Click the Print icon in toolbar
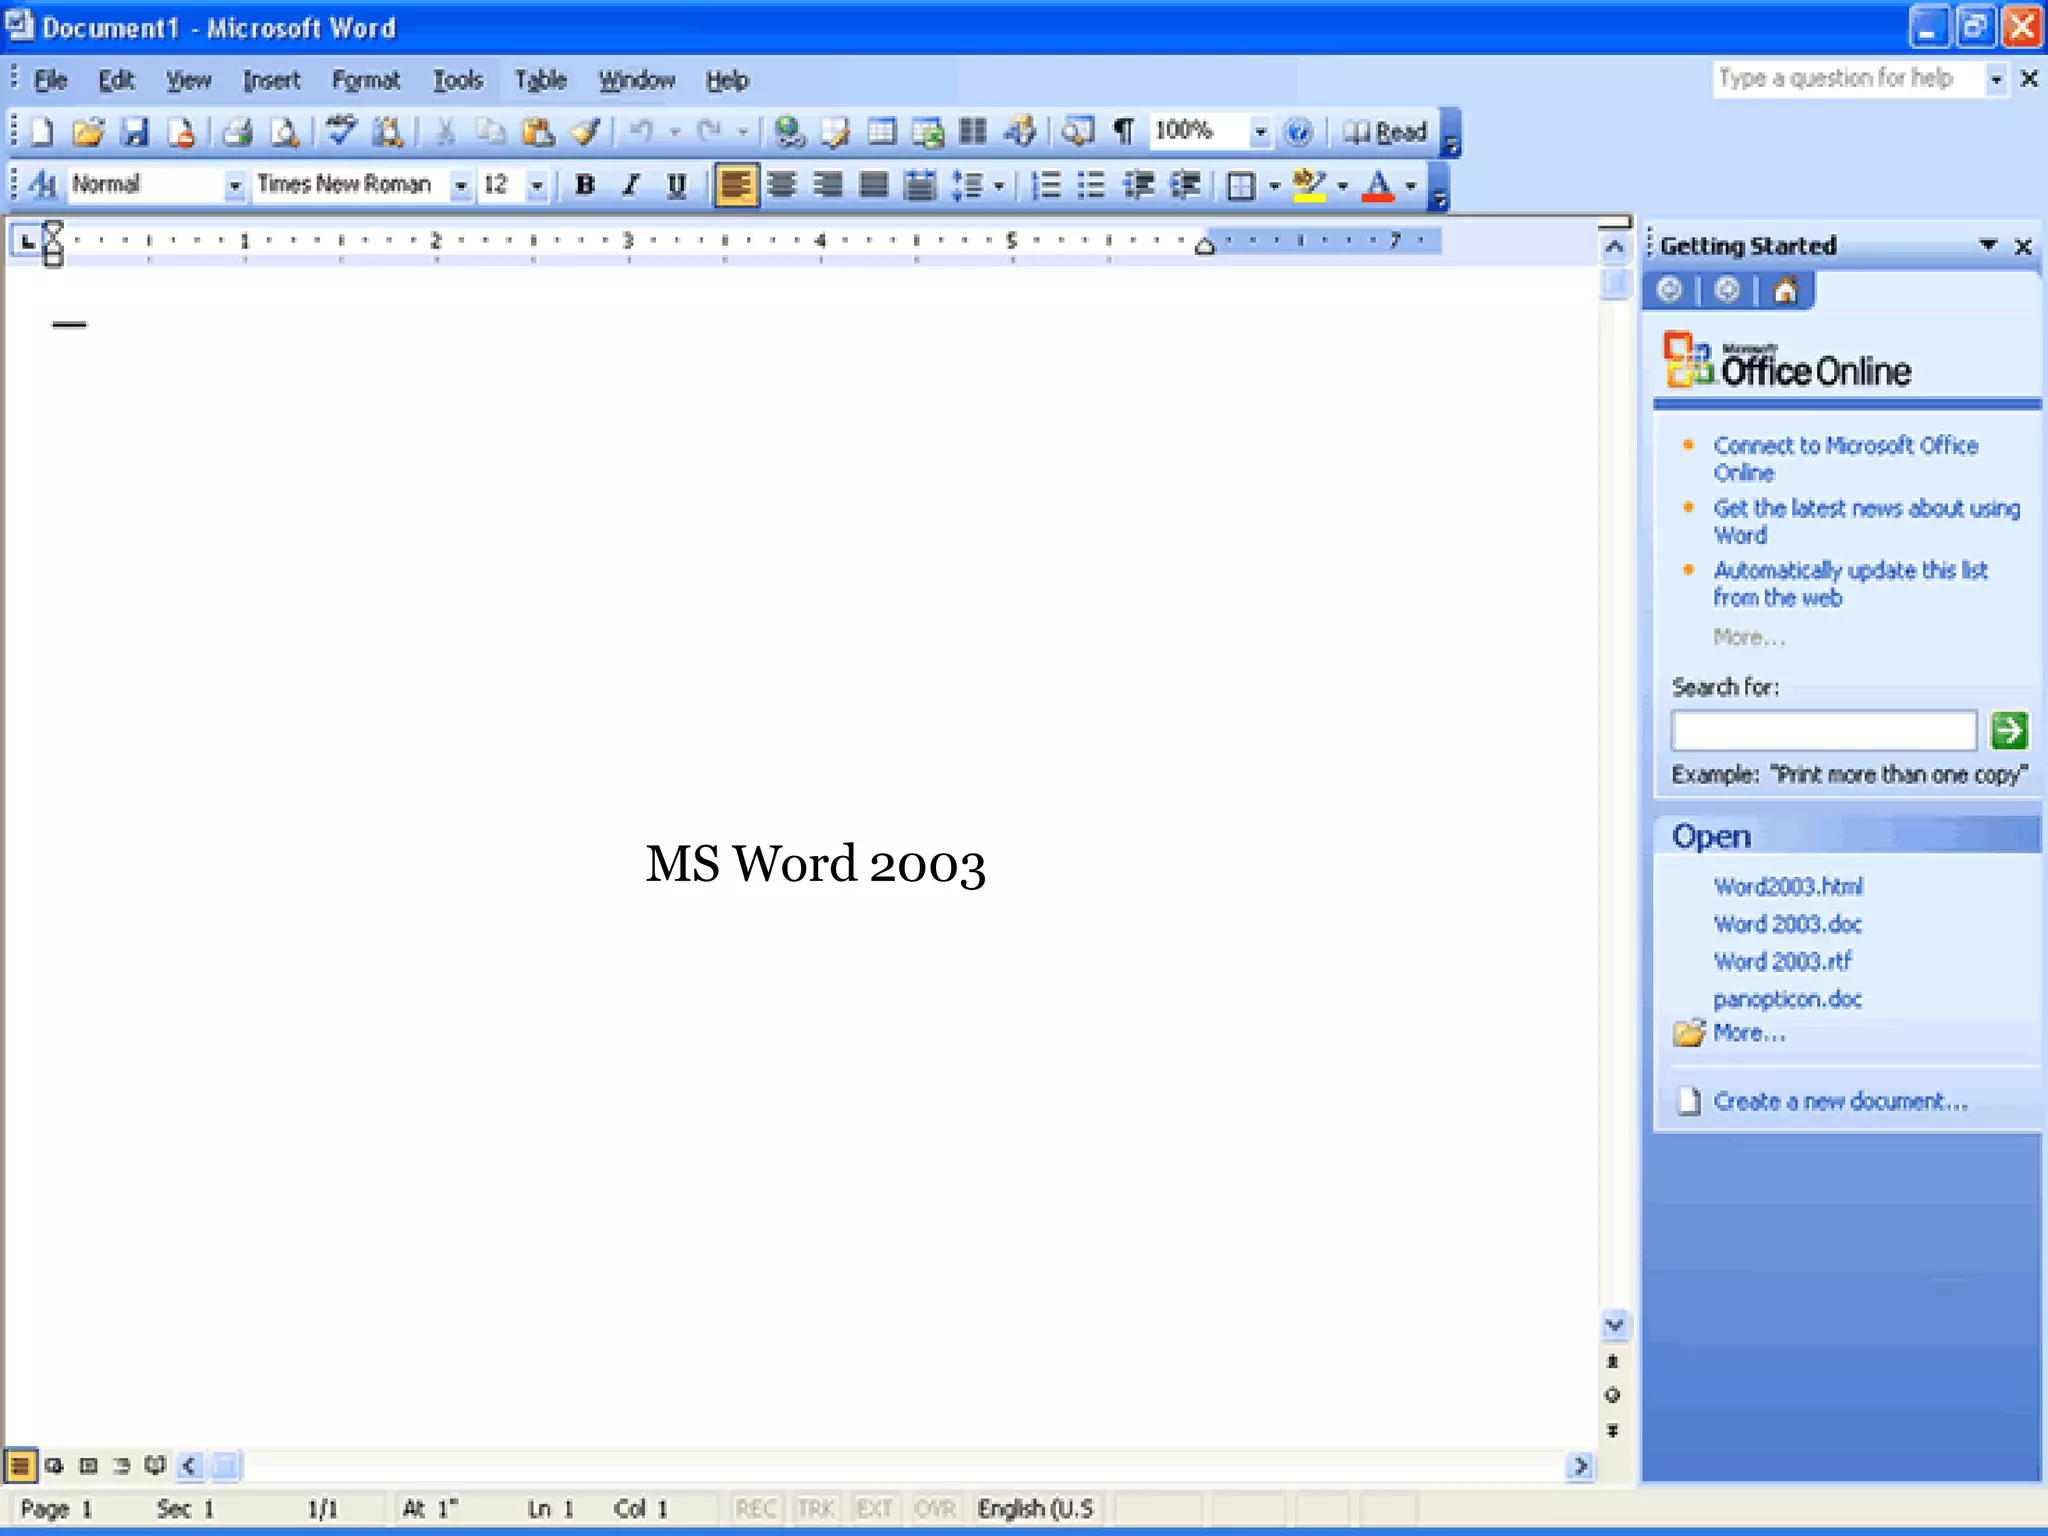The height and width of the screenshot is (1536, 2048). coord(236,132)
